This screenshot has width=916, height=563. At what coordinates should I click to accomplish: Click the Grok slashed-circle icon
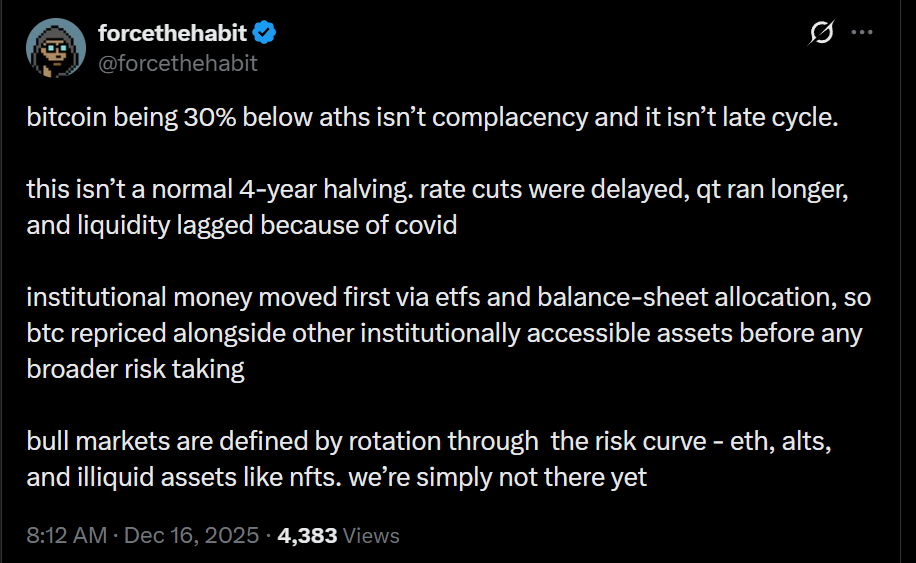click(820, 33)
